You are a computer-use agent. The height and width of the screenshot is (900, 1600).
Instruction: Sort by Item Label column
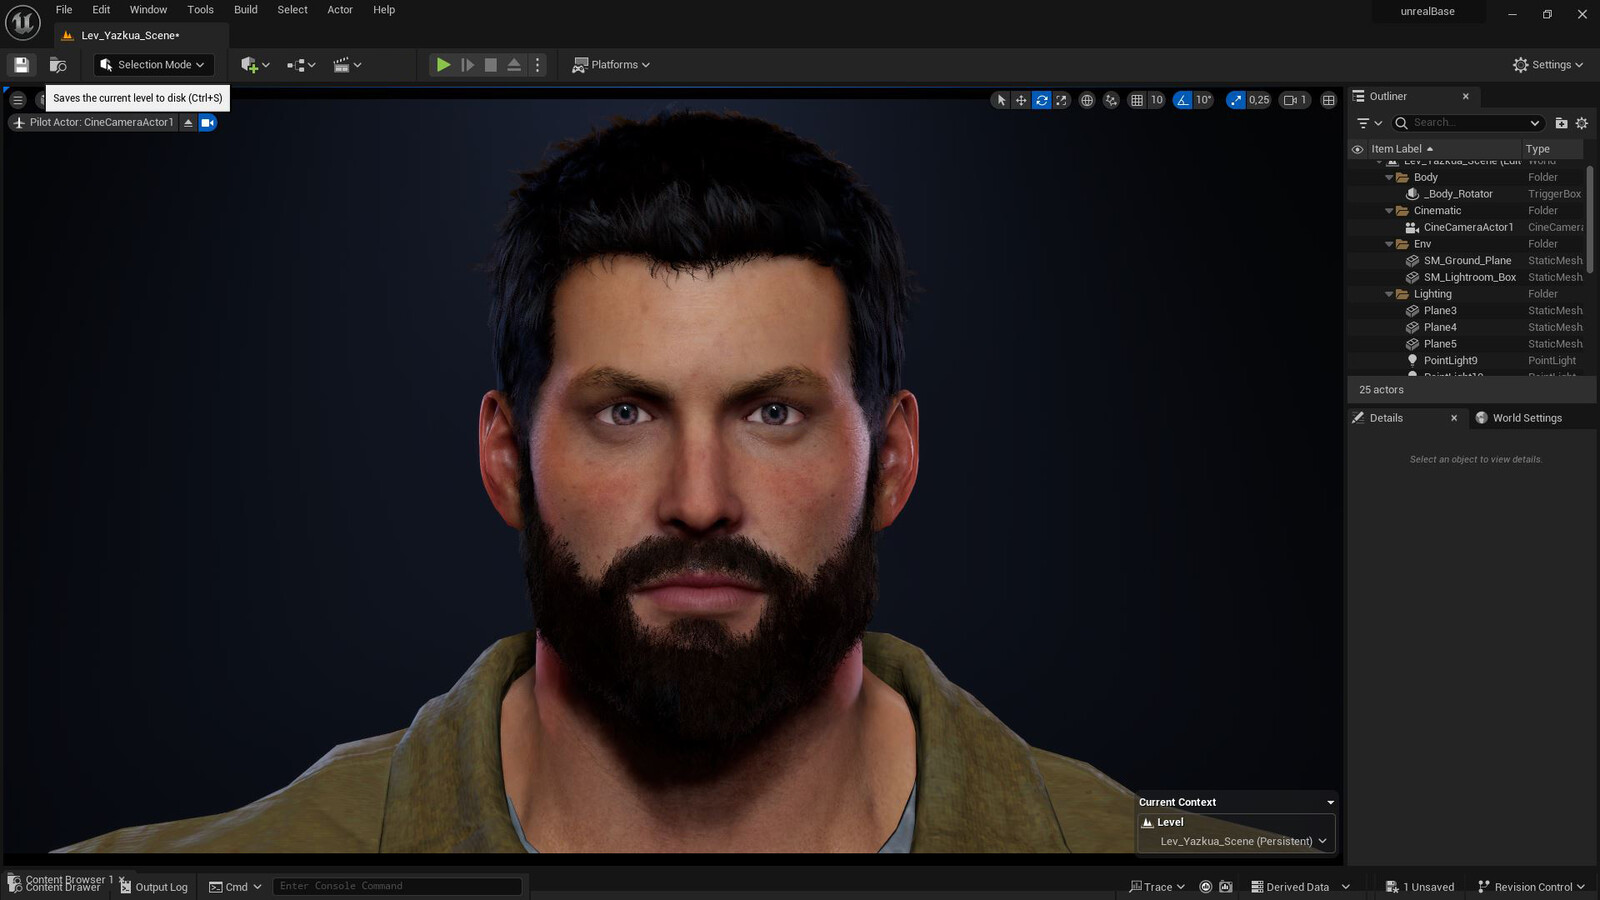pyautogui.click(x=1442, y=149)
